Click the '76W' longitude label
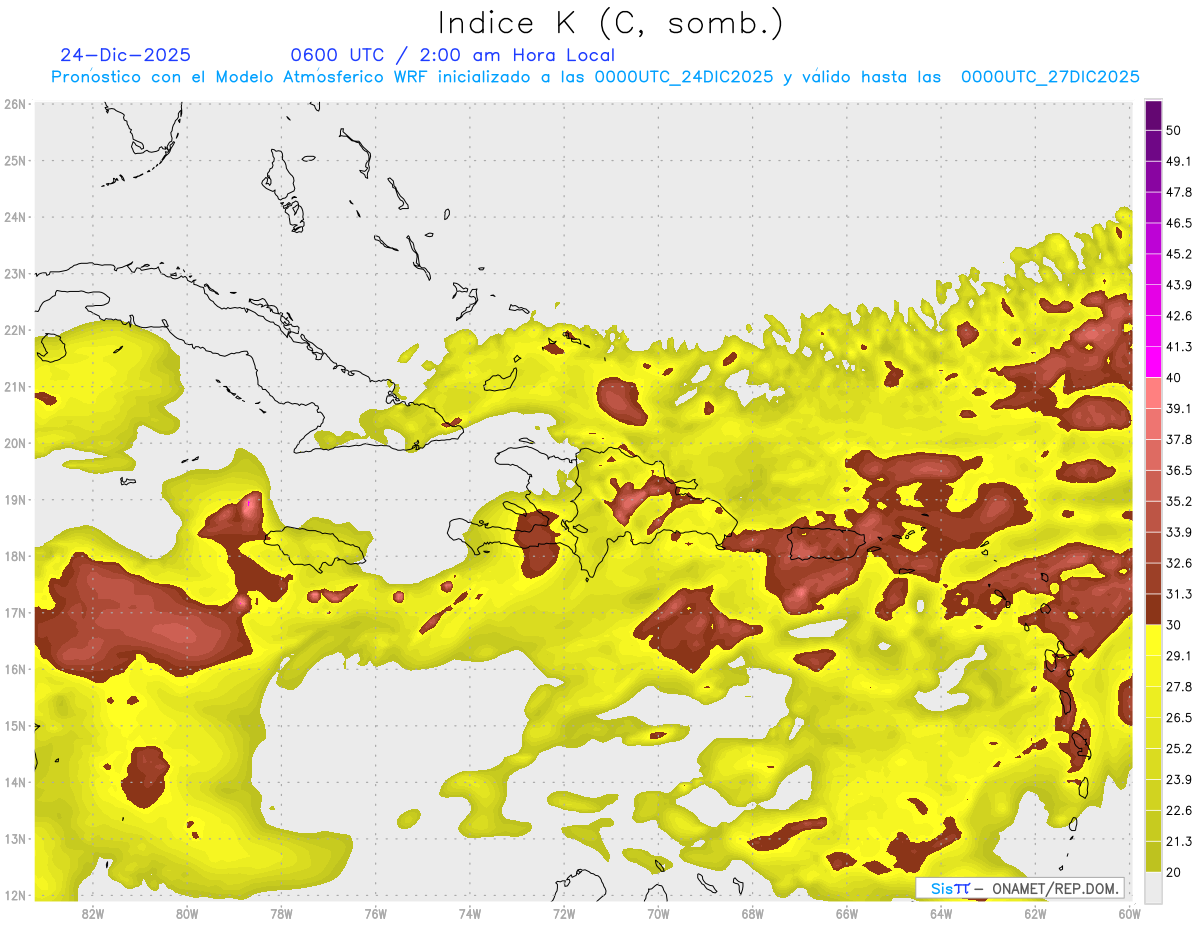This screenshot has width=1200, height=927. 376,913
